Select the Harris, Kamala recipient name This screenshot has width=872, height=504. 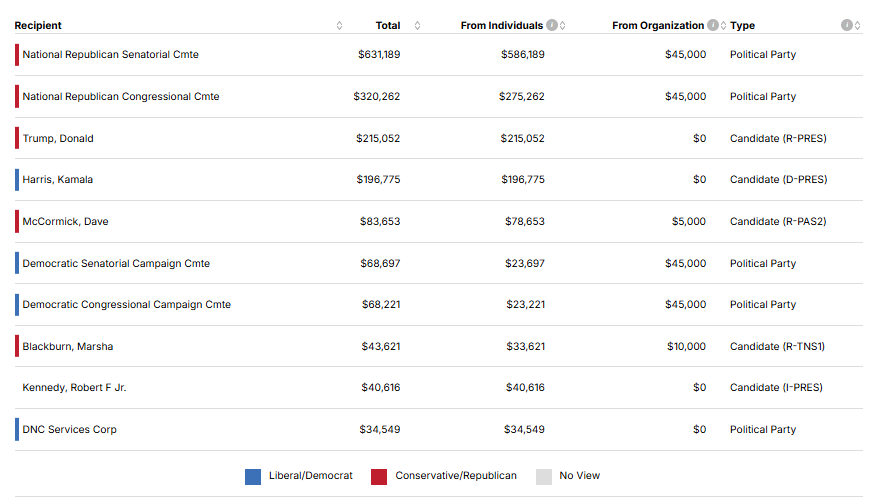pyautogui.click(x=58, y=180)
